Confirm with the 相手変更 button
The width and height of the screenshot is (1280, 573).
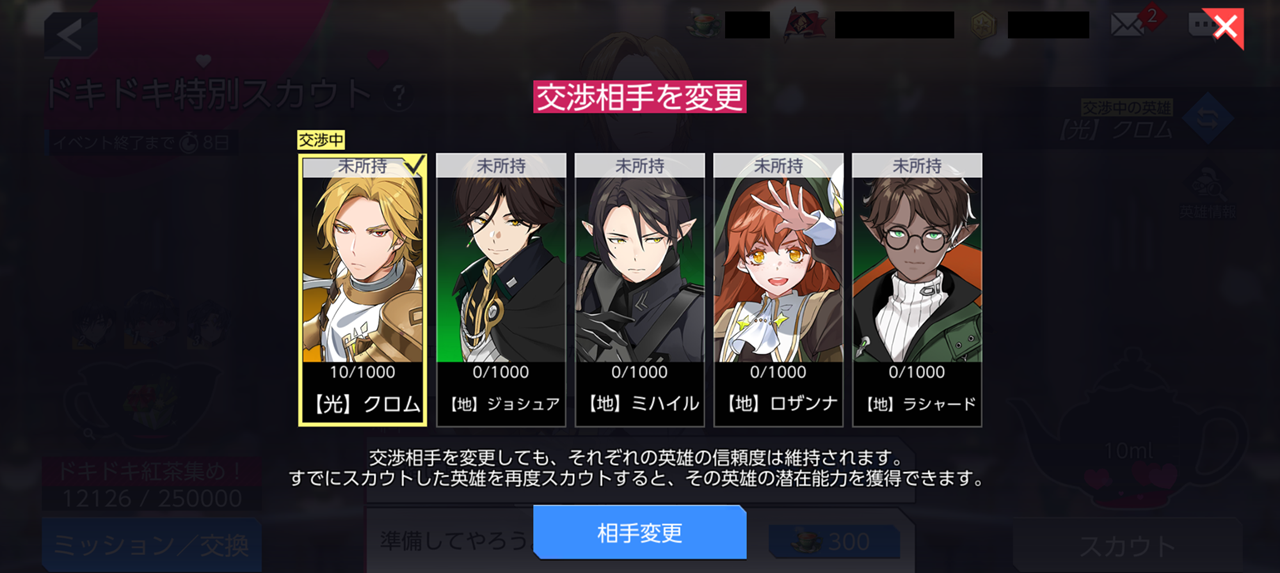(x=640, y=532)
